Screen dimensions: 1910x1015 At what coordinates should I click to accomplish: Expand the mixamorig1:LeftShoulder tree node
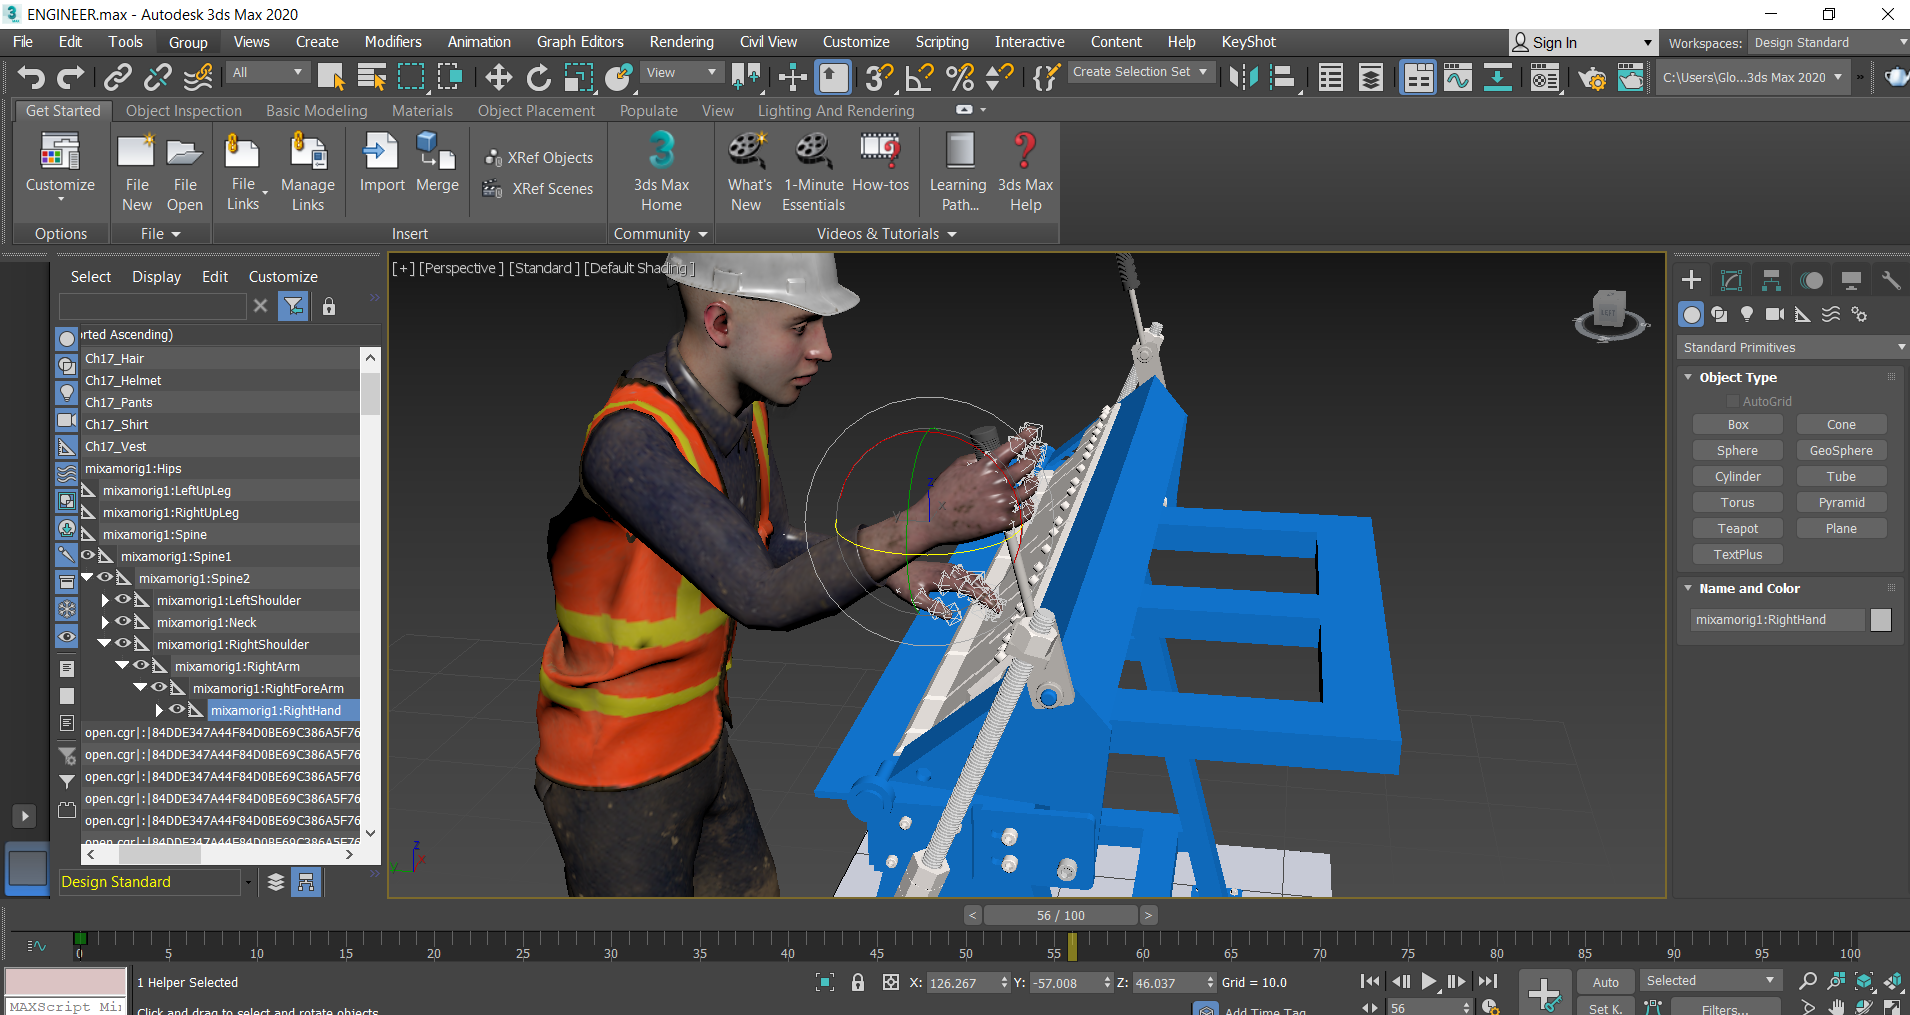[x=105, y=600]
